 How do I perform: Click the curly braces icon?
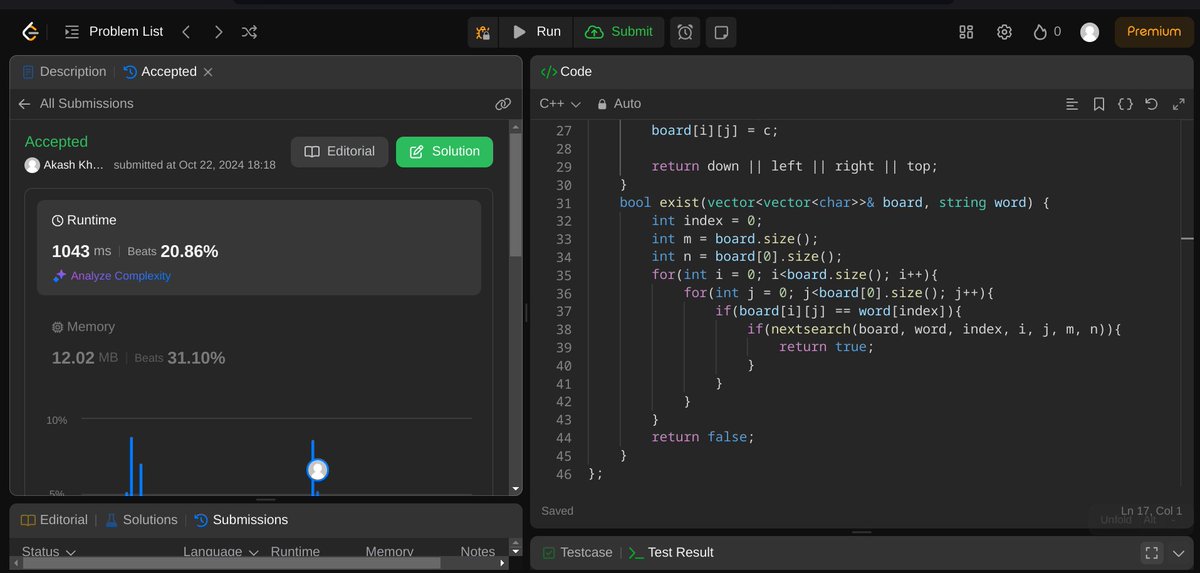coord(1125,104)
